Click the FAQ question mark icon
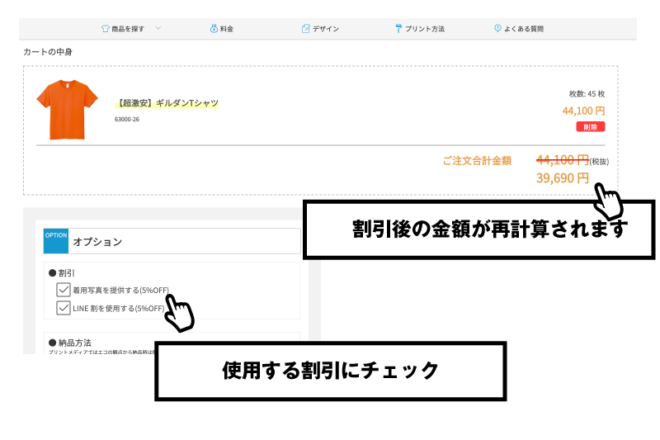This screenshot has height=440, width=660. (497, 29)
